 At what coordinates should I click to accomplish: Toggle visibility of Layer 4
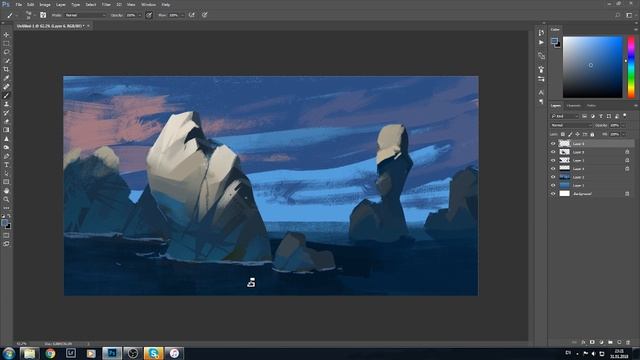(553, 169)
